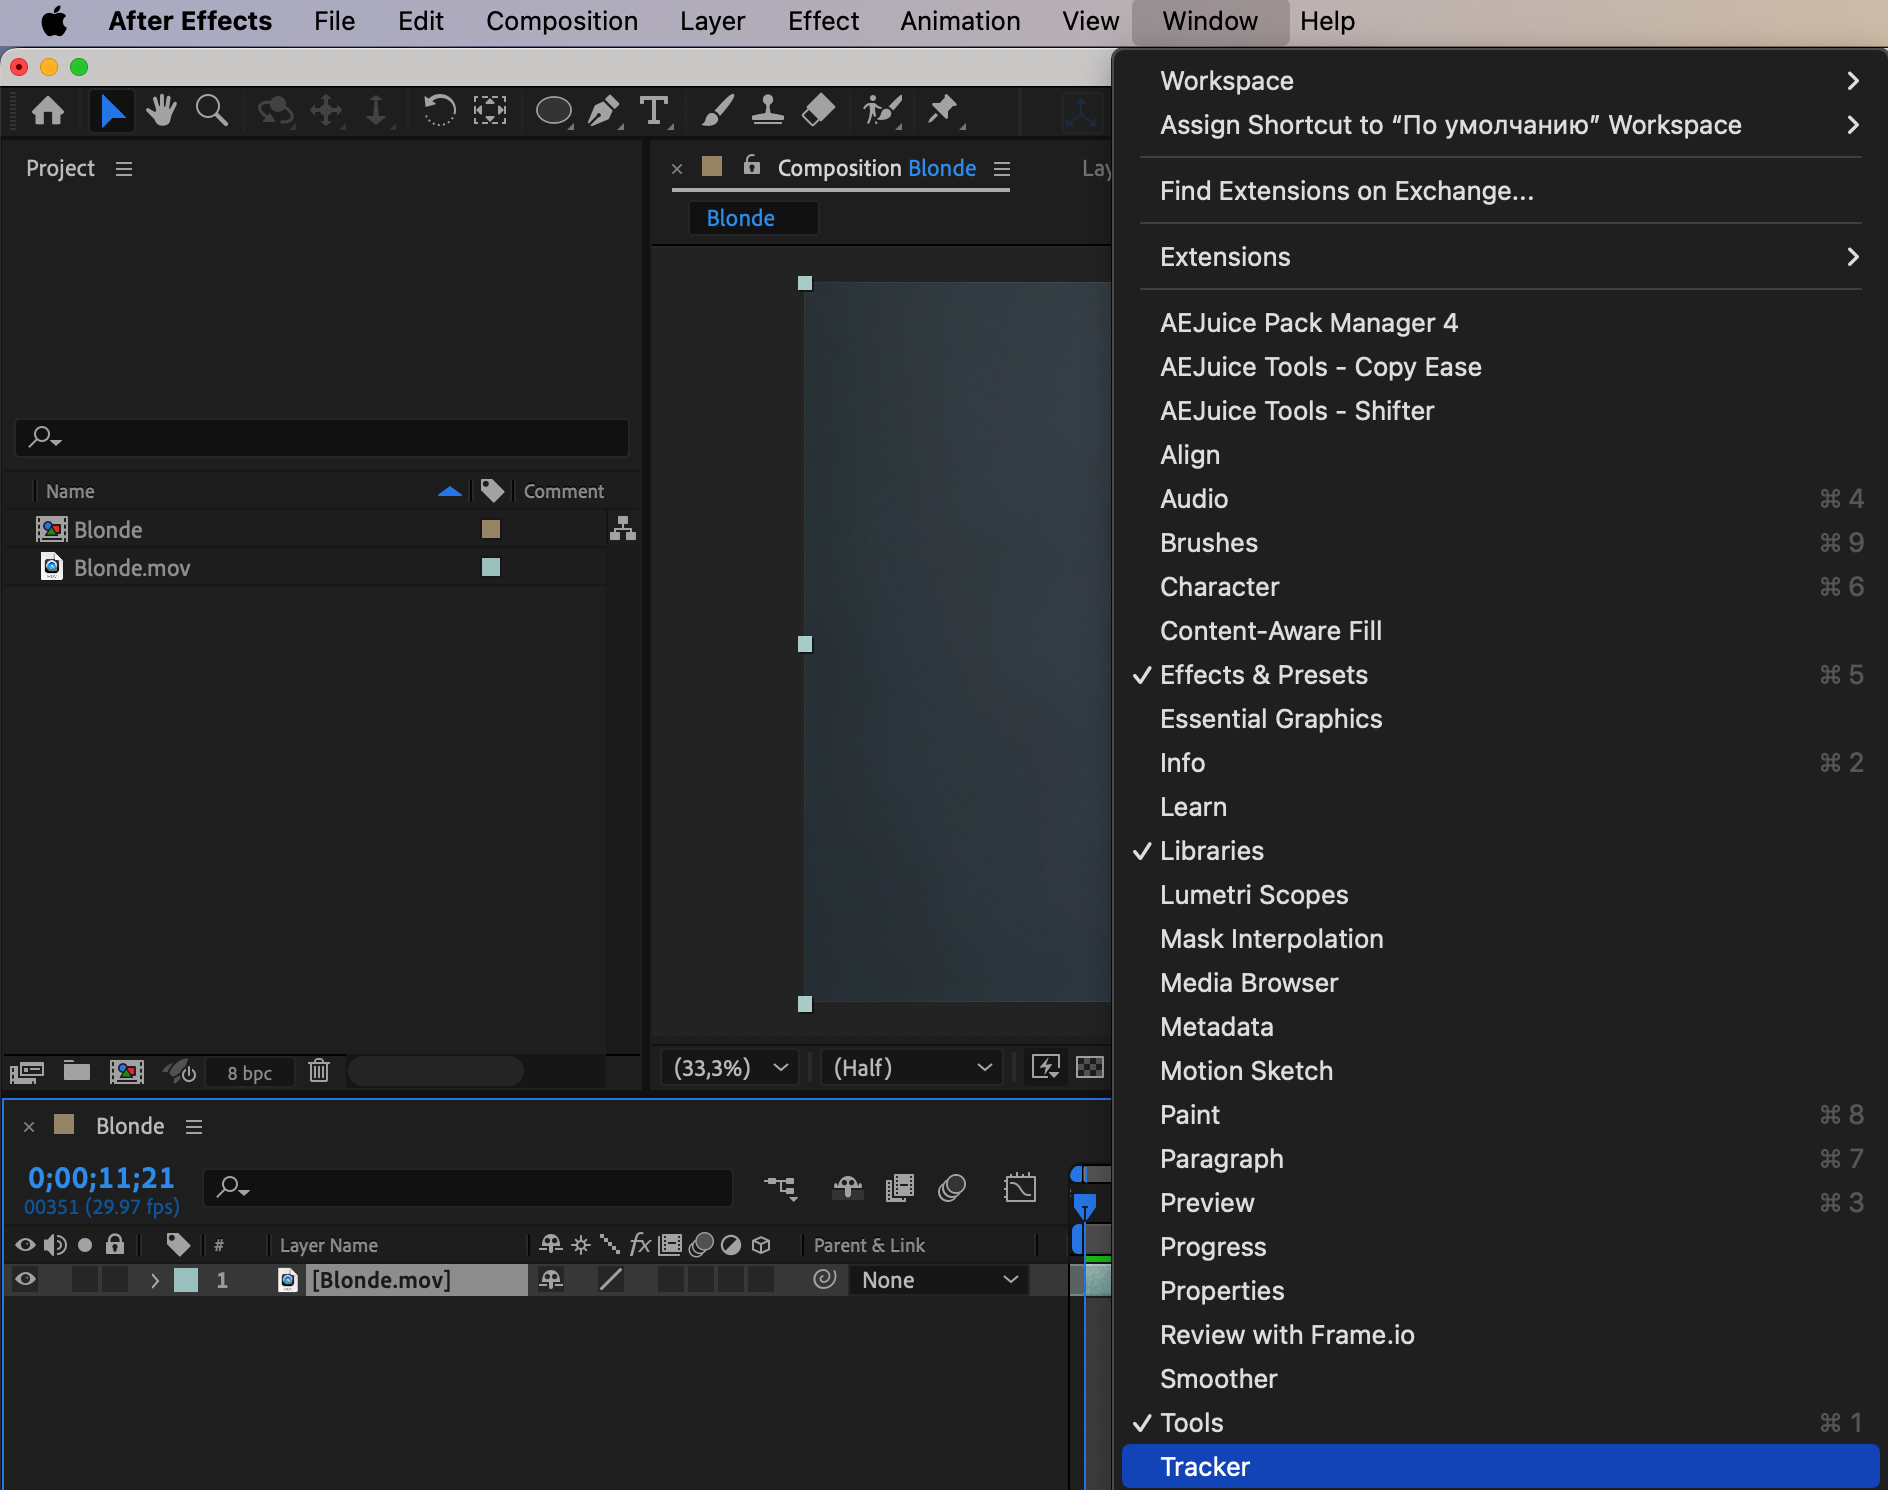Activate the Puppet Pin tool
This screenshot has width=1888, height=1490.
942,111
